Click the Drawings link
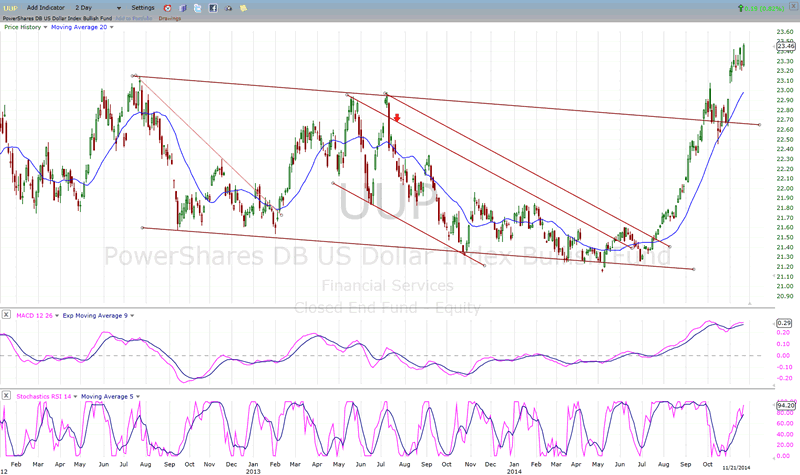 [x=170, y=18]
